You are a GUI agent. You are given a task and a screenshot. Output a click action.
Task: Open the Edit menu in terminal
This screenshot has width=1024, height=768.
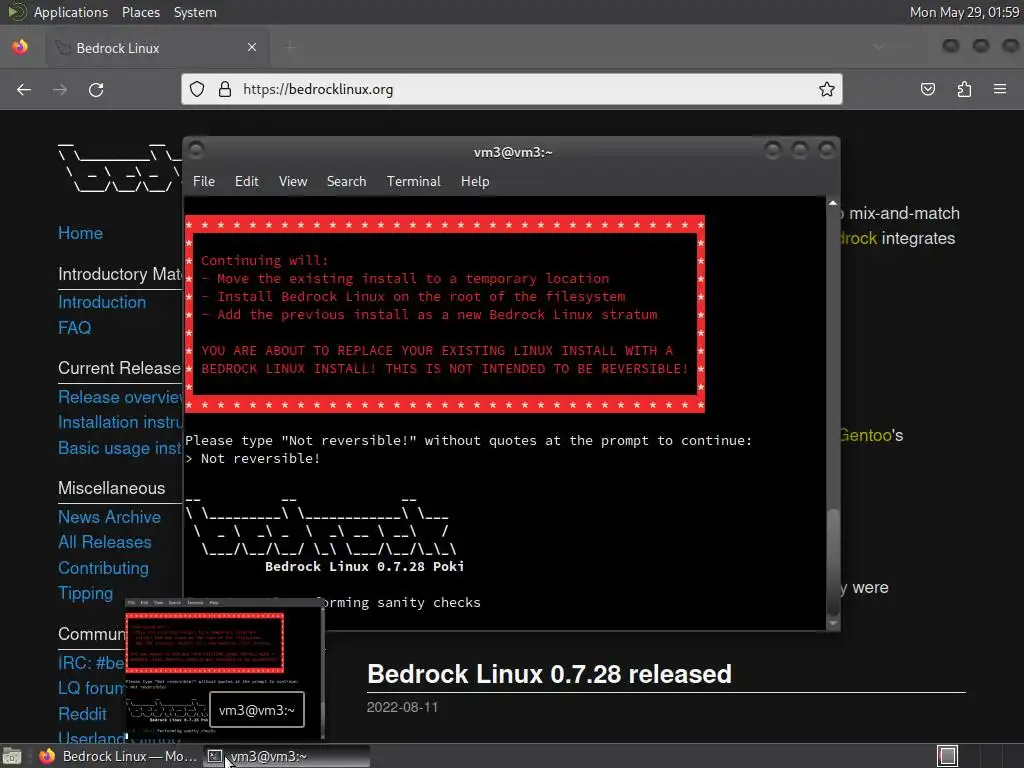[x=246, y=182]
